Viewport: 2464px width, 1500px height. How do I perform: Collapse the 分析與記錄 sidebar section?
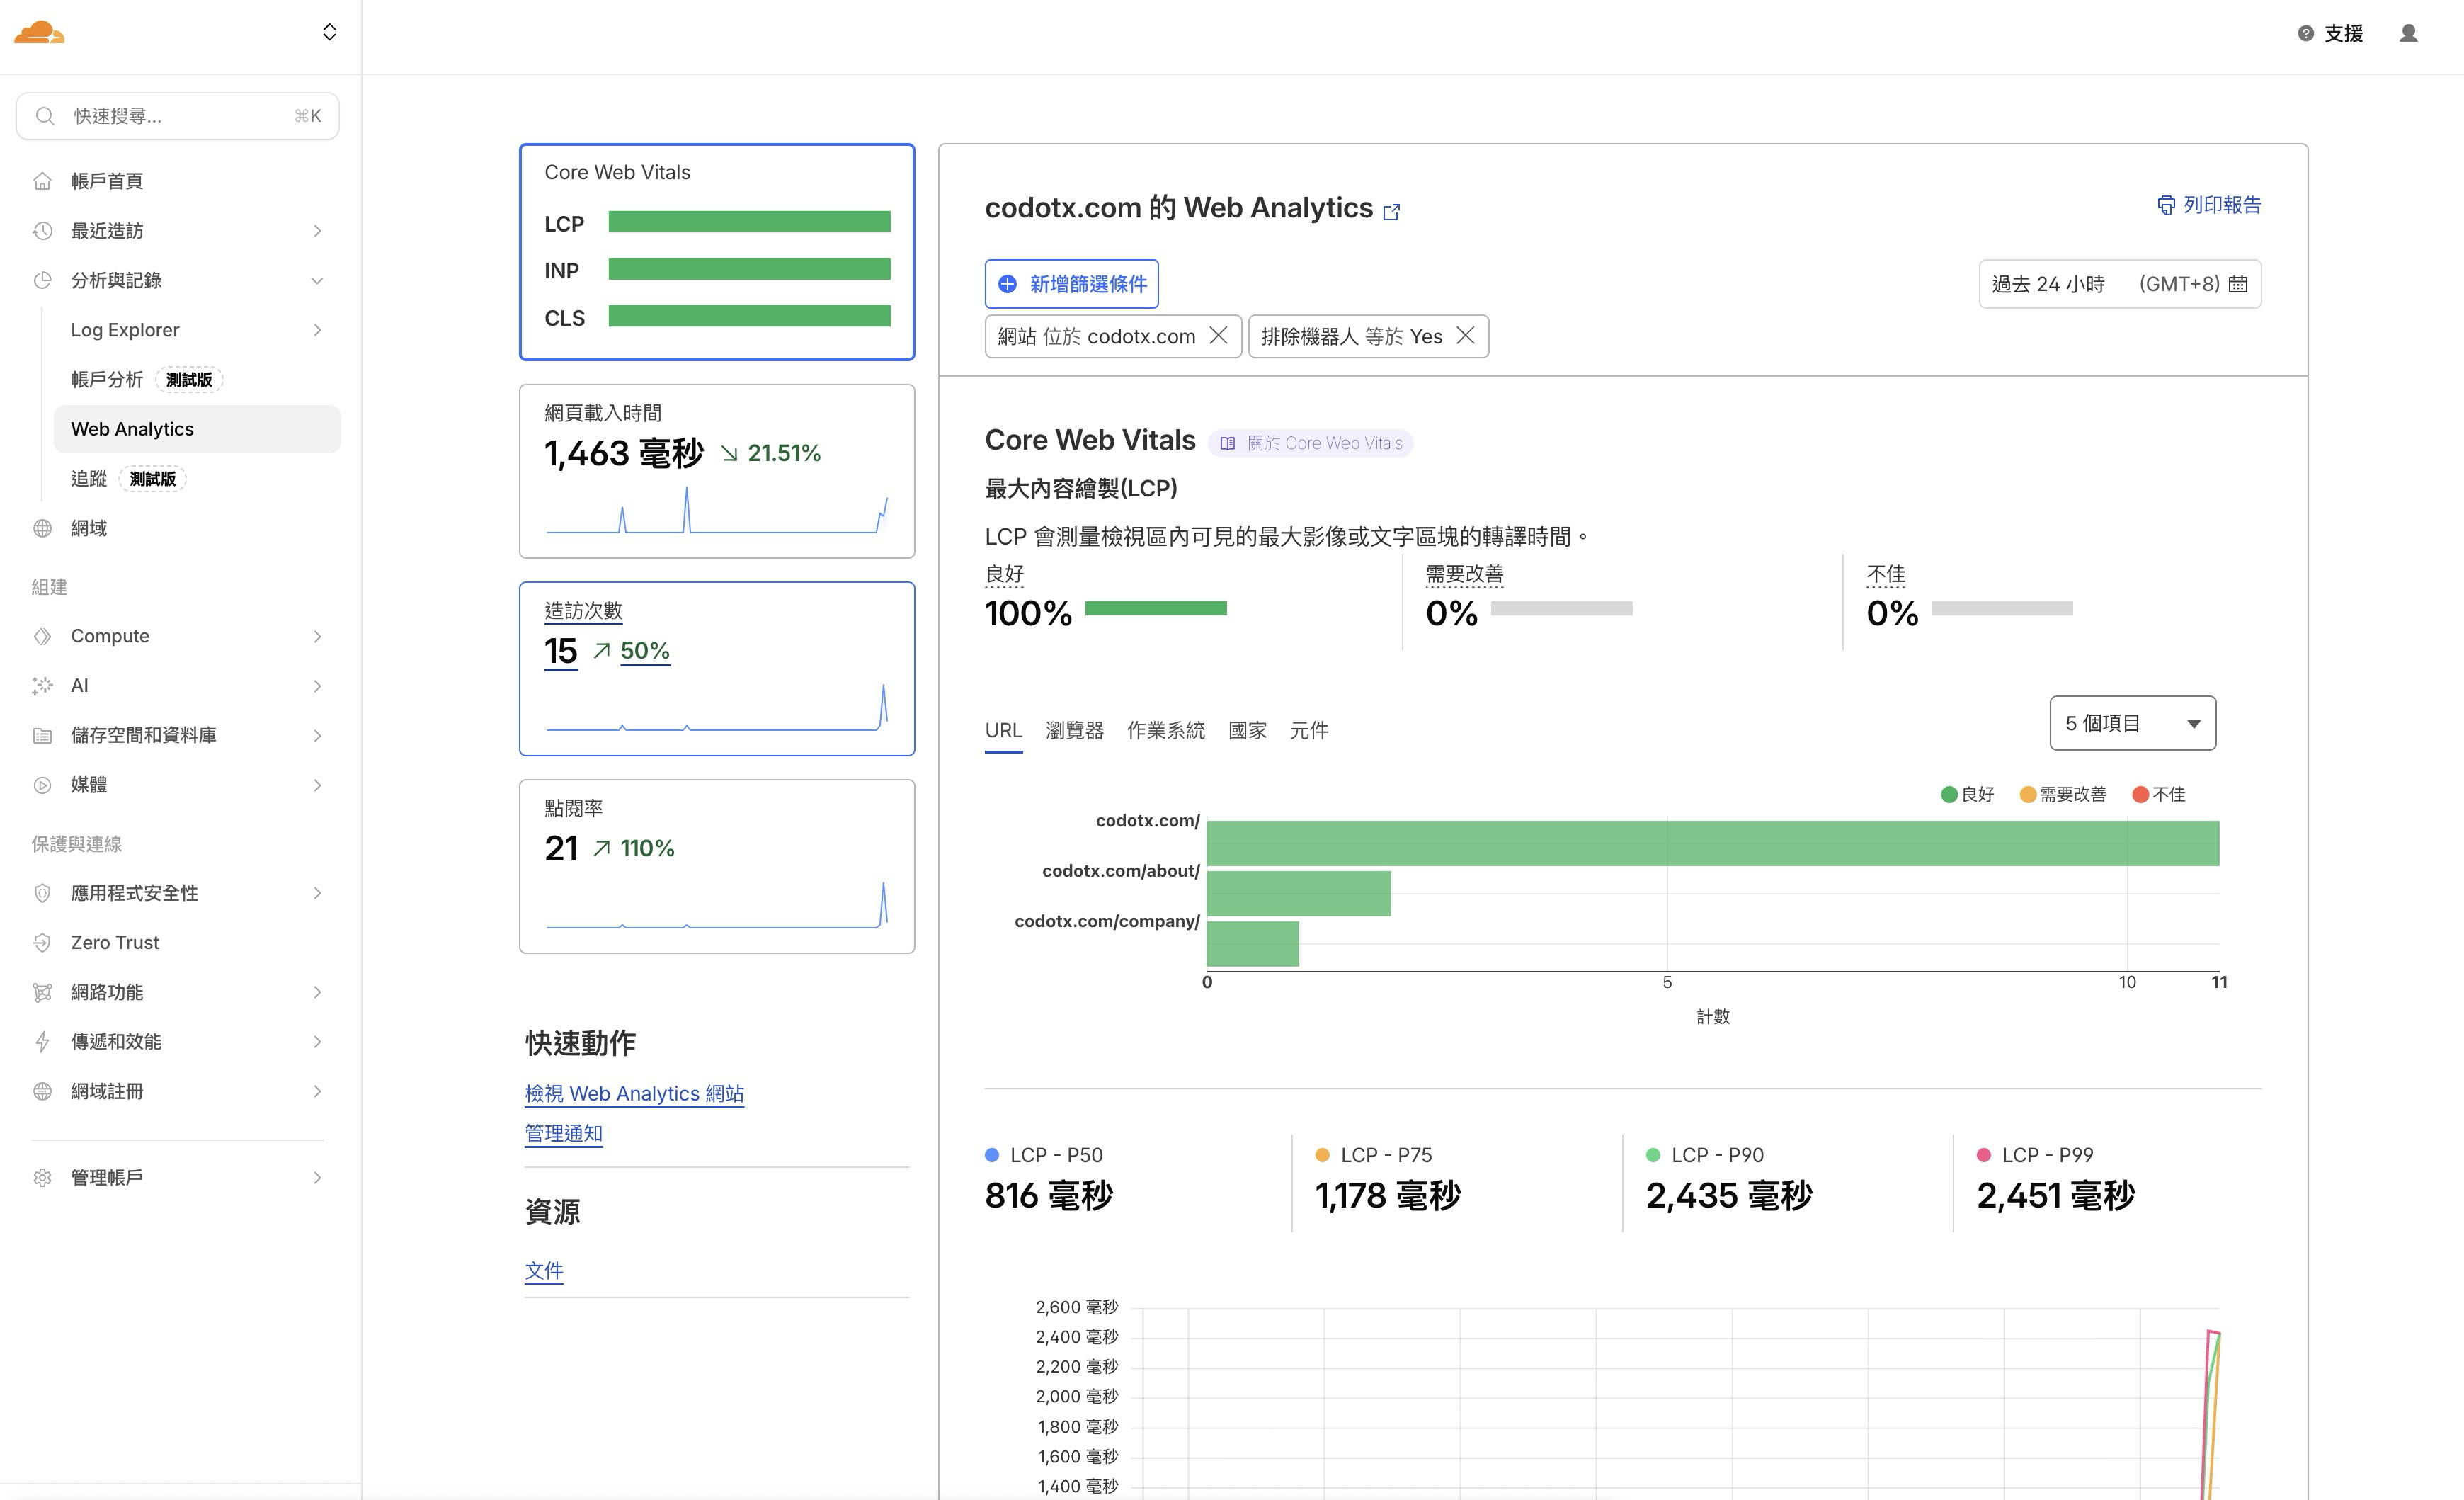[317, 280]
